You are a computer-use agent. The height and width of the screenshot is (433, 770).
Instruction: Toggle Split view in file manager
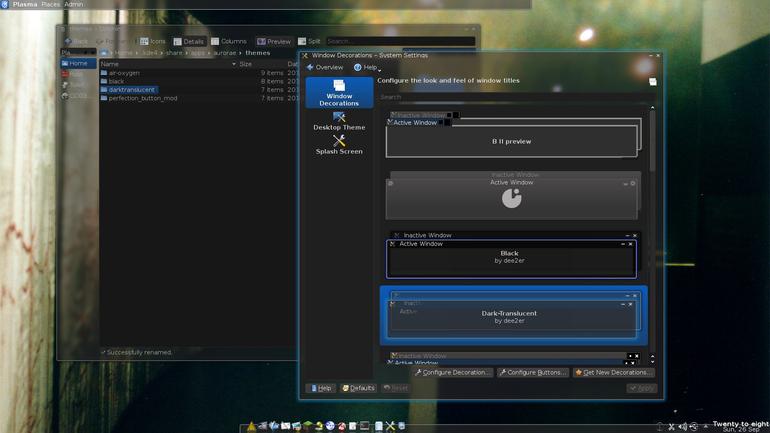[x=309, y=41]
